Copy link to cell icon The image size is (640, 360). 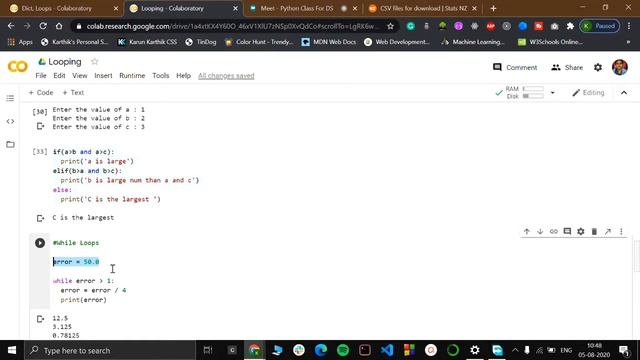[553, 231]
